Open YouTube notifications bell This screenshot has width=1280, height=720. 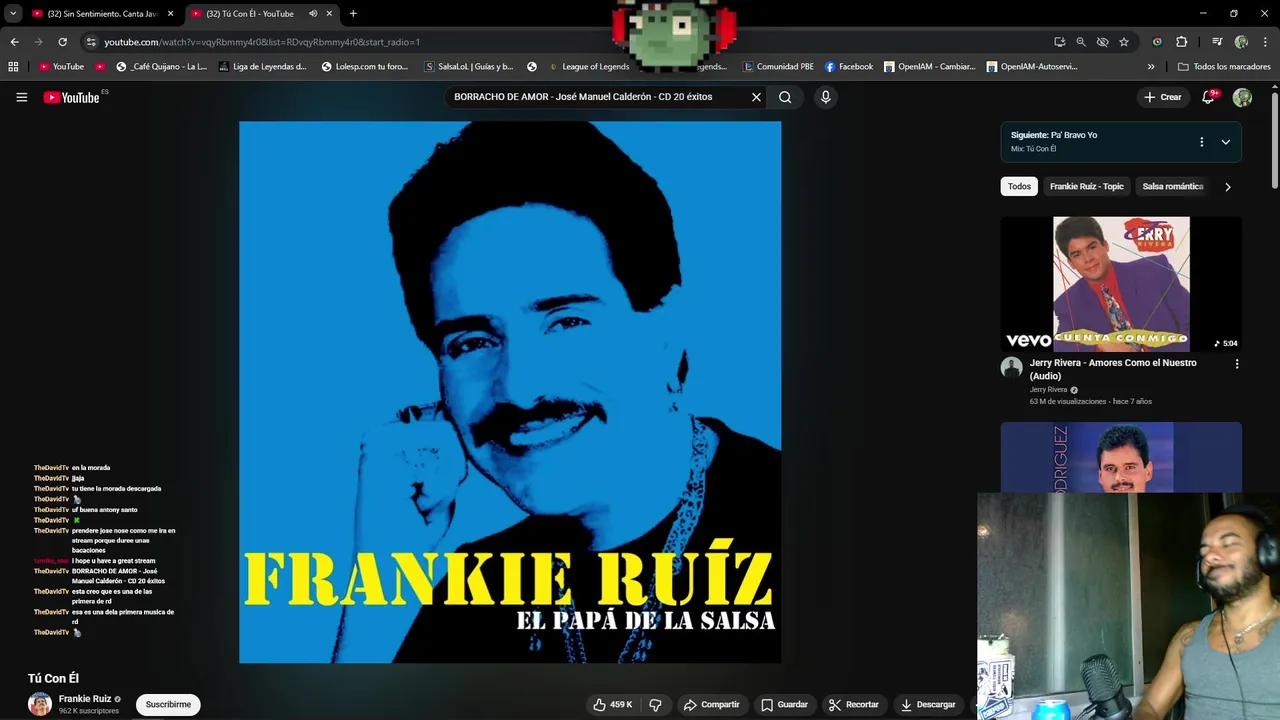pyautogui.click(x=1208, y=97)
